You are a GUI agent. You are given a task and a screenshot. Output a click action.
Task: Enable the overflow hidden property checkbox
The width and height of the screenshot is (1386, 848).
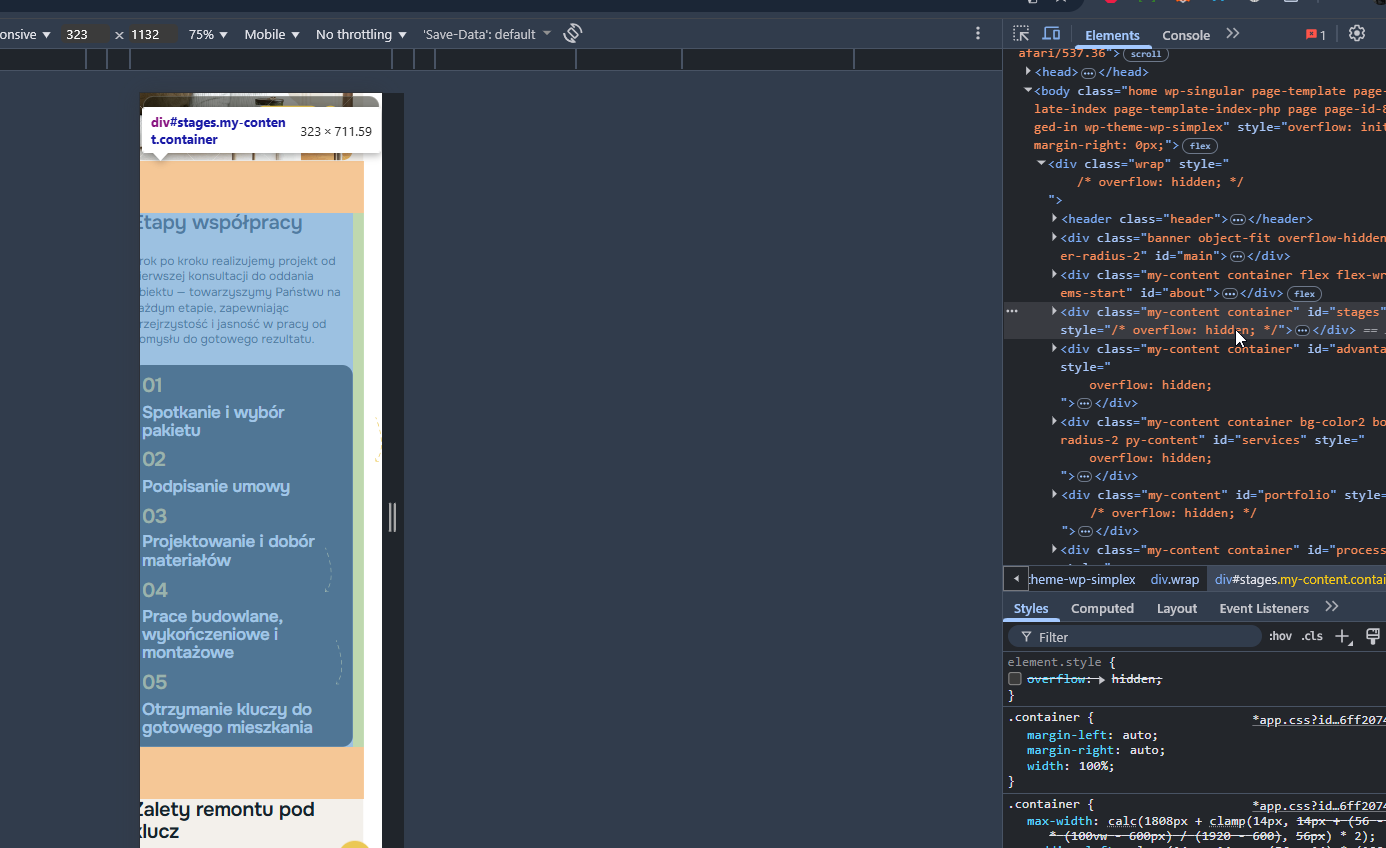[x=1015, y=679]
